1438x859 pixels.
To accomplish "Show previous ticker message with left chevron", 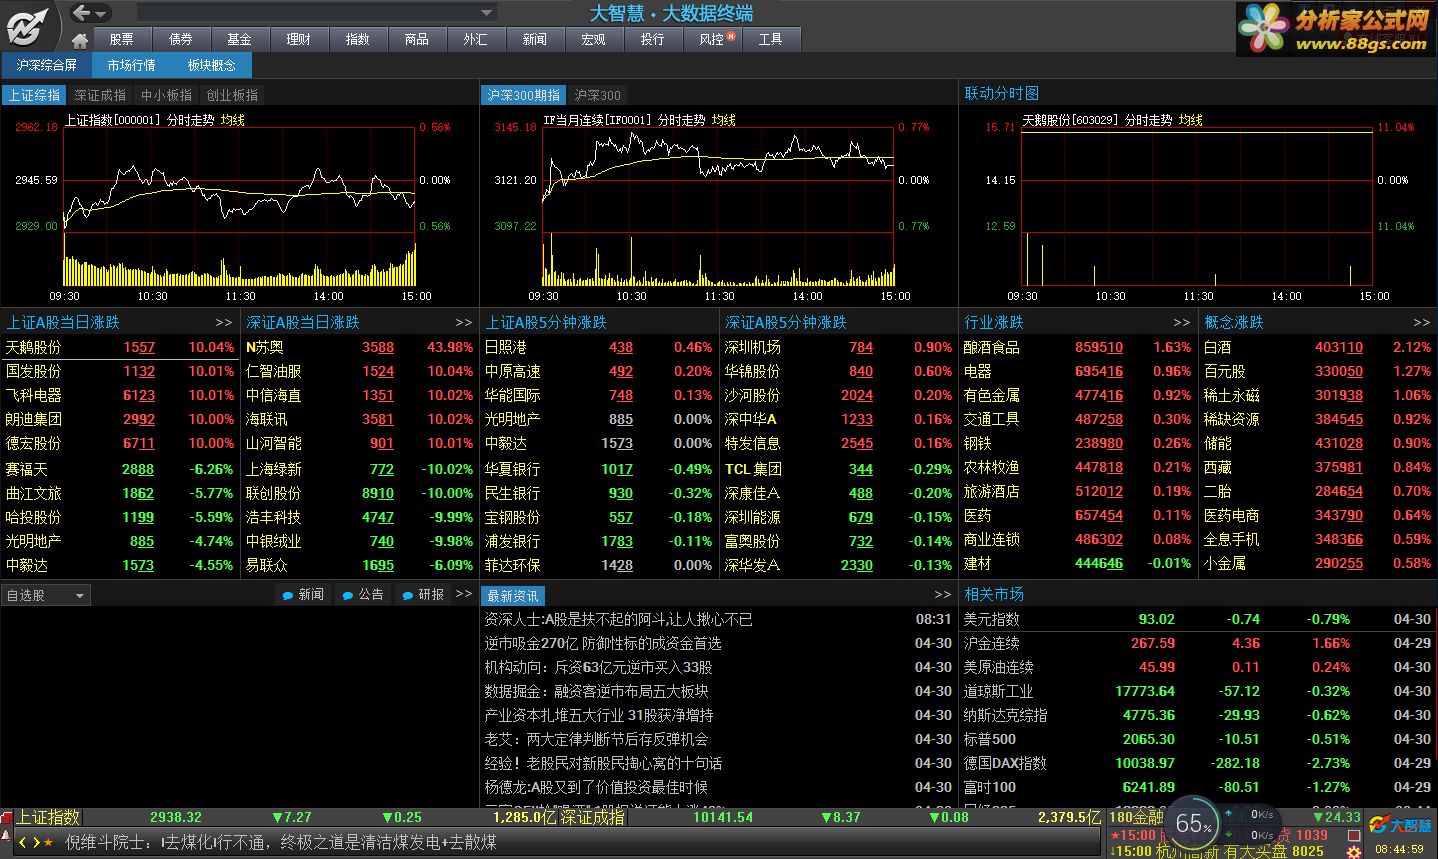I will 24,843.
